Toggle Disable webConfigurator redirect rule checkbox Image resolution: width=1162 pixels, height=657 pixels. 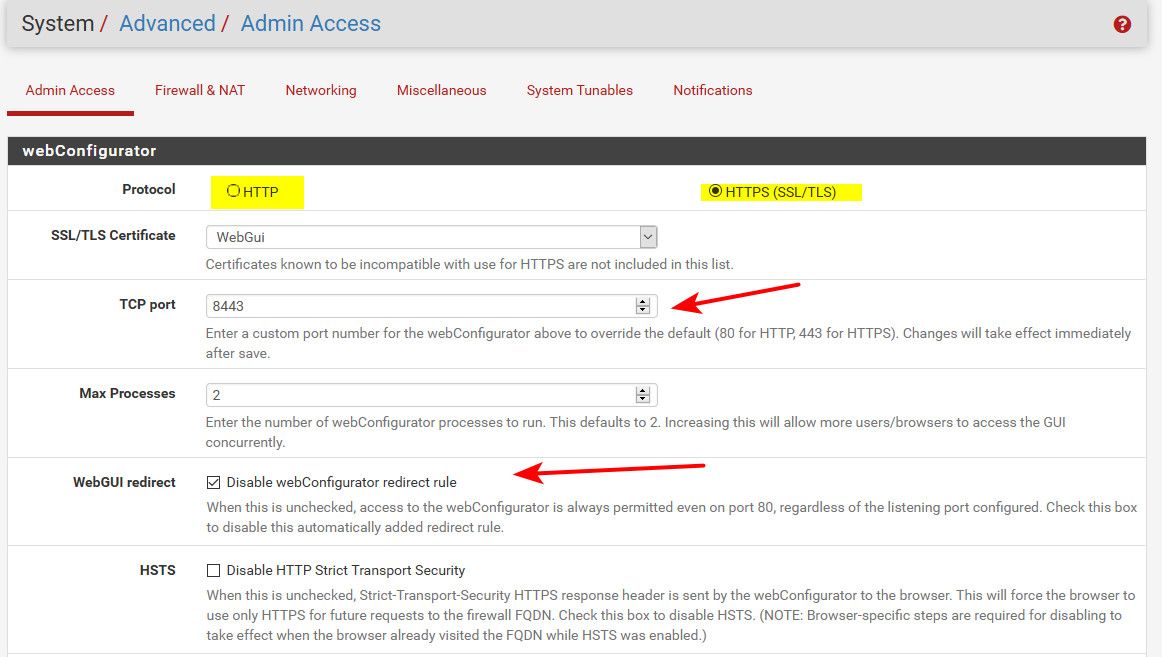(x=213, y=482)
